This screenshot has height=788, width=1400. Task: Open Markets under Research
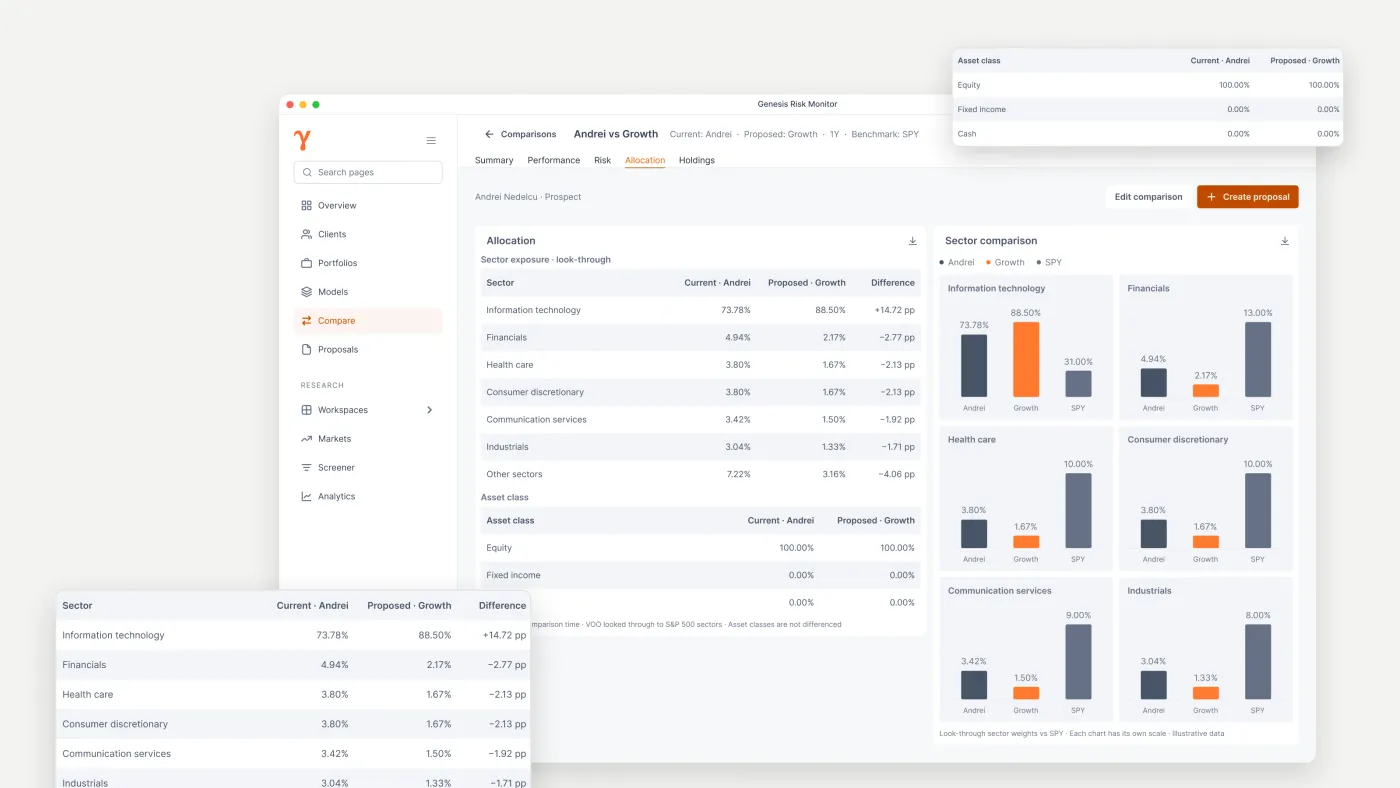[x=368, y=439]
